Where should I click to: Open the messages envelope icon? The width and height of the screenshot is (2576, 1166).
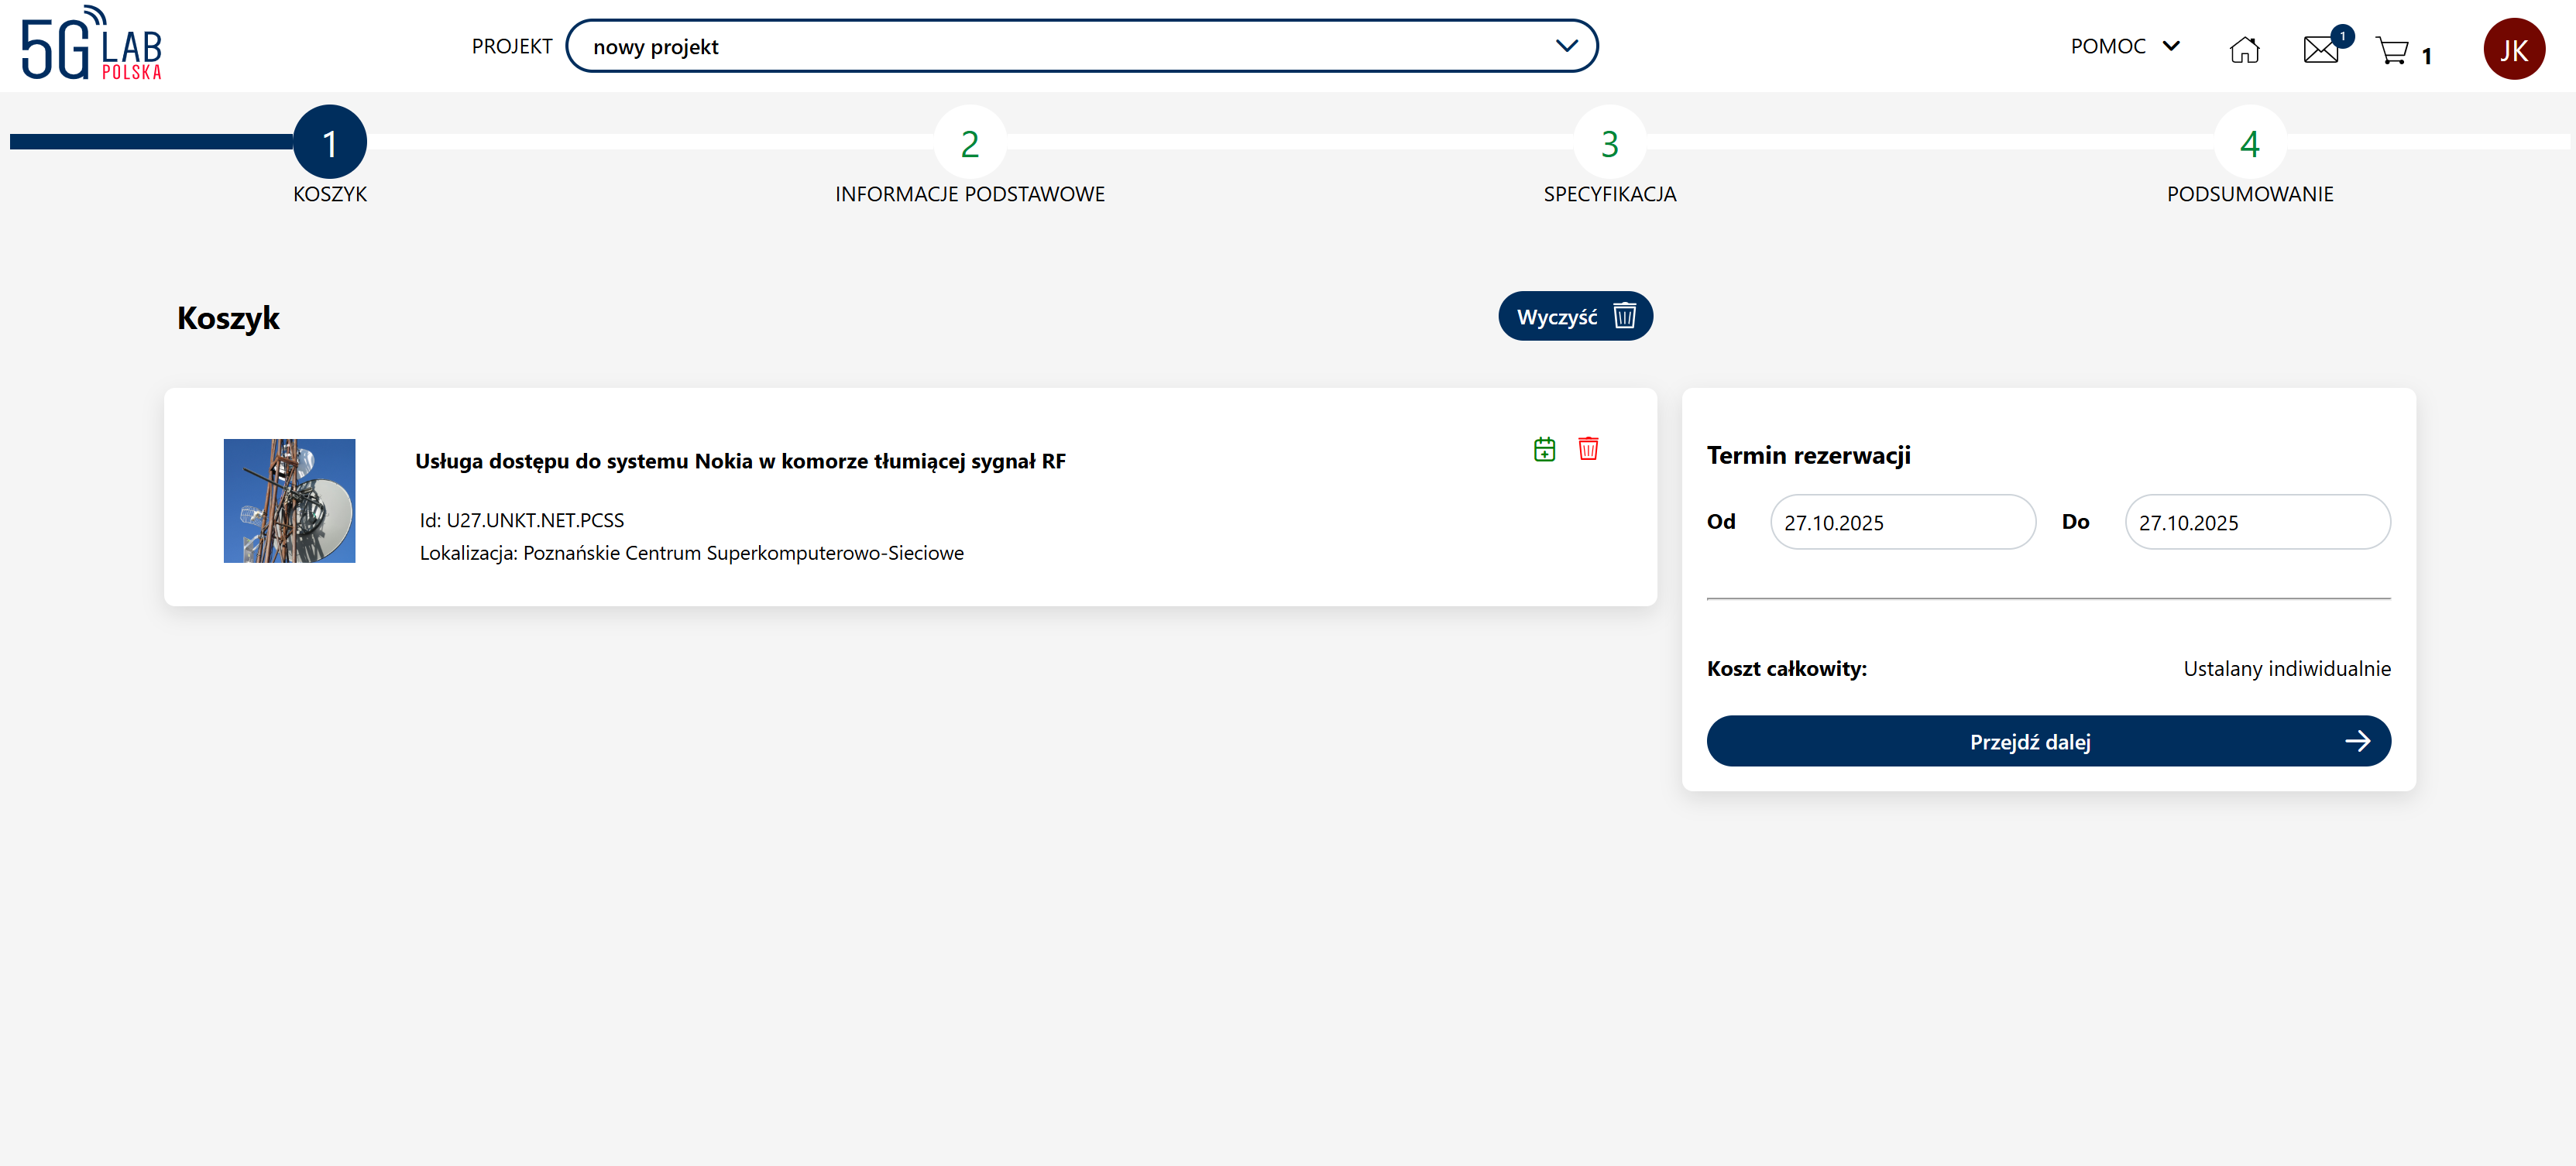coord(2320,49)
